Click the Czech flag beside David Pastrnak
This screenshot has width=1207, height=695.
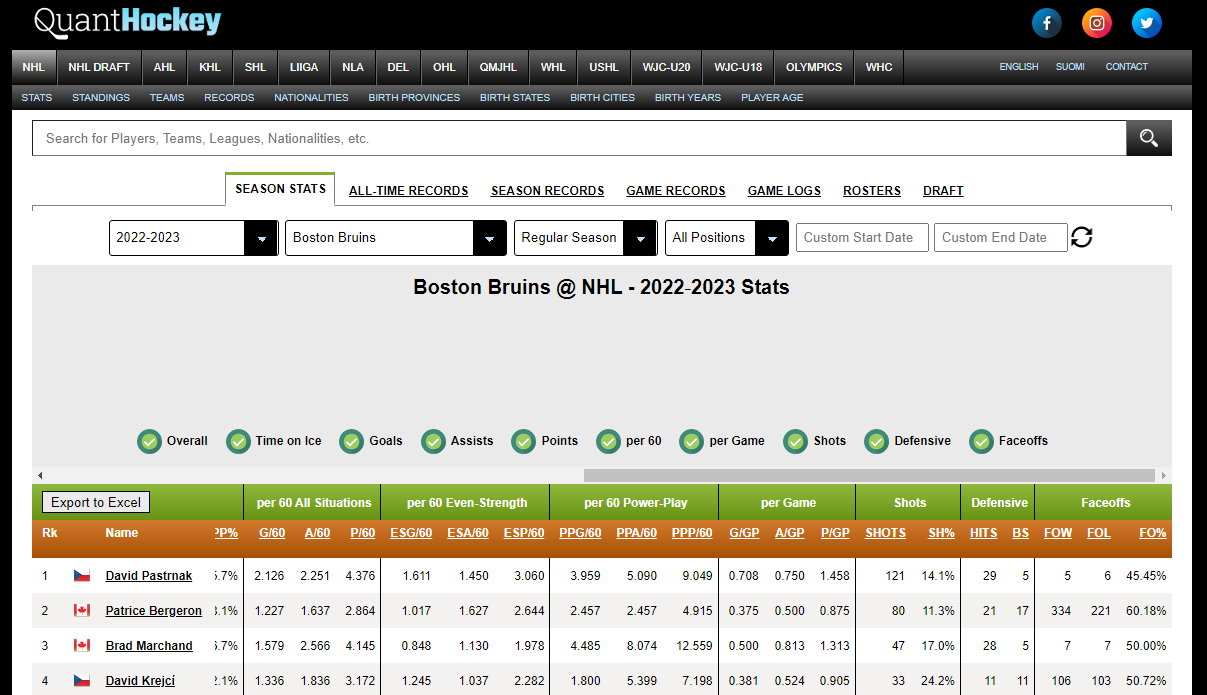tap(82, 576)
